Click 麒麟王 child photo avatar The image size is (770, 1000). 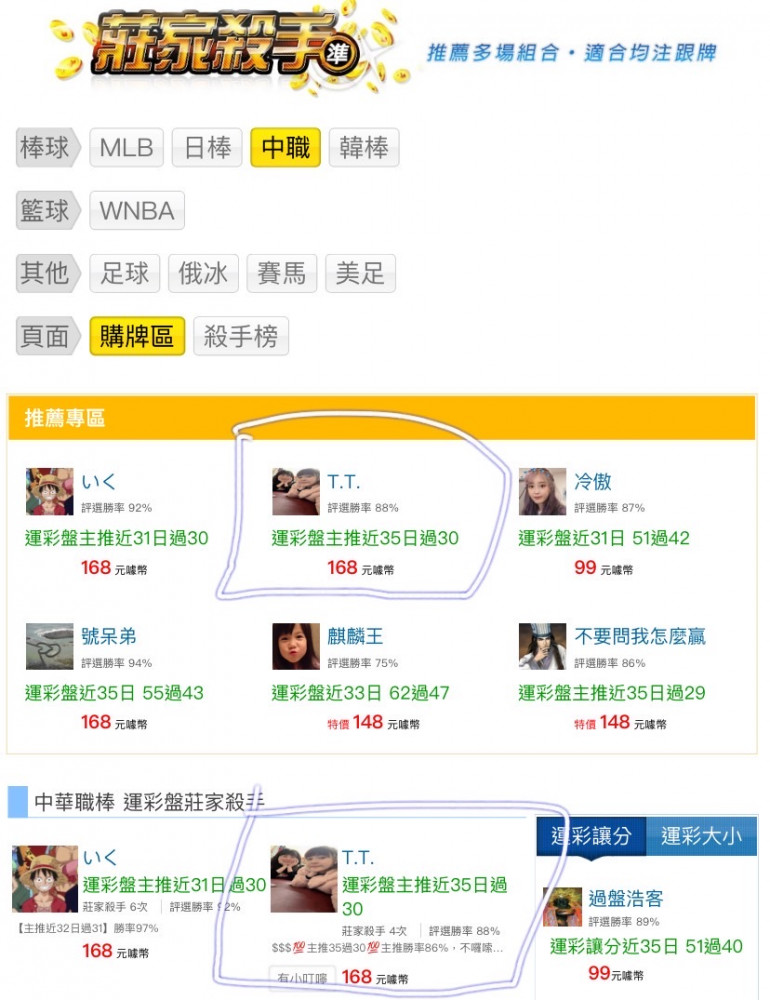click(296, 646)
